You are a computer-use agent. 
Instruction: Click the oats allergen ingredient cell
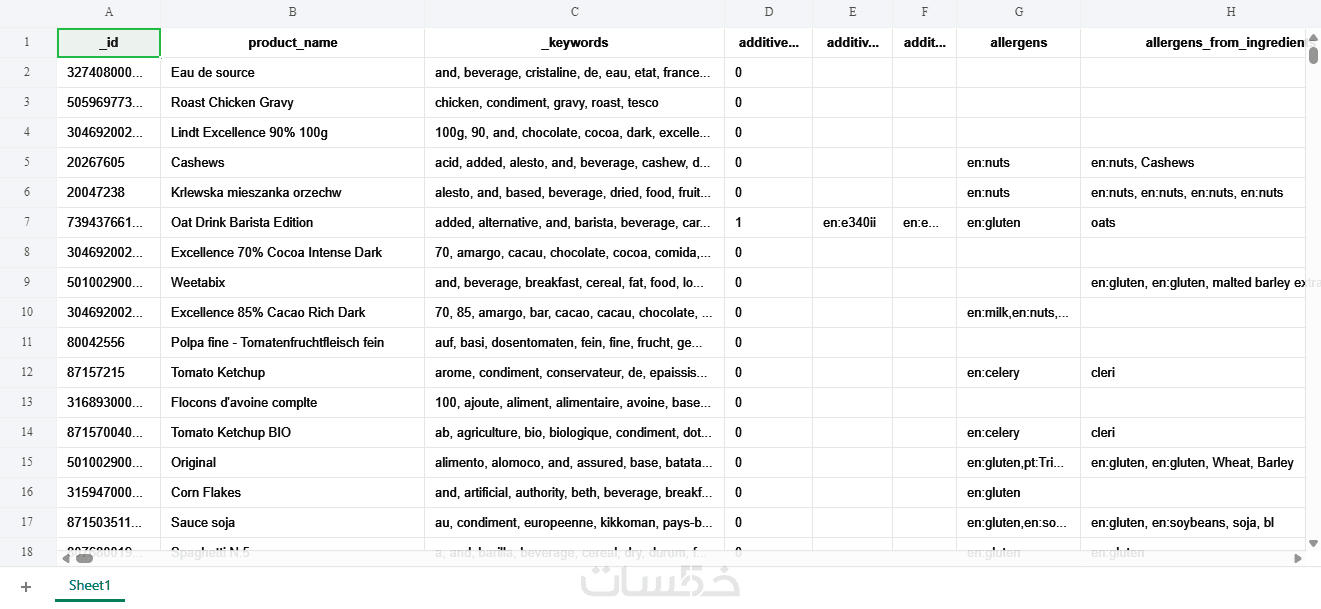(x=1193, y=222)
